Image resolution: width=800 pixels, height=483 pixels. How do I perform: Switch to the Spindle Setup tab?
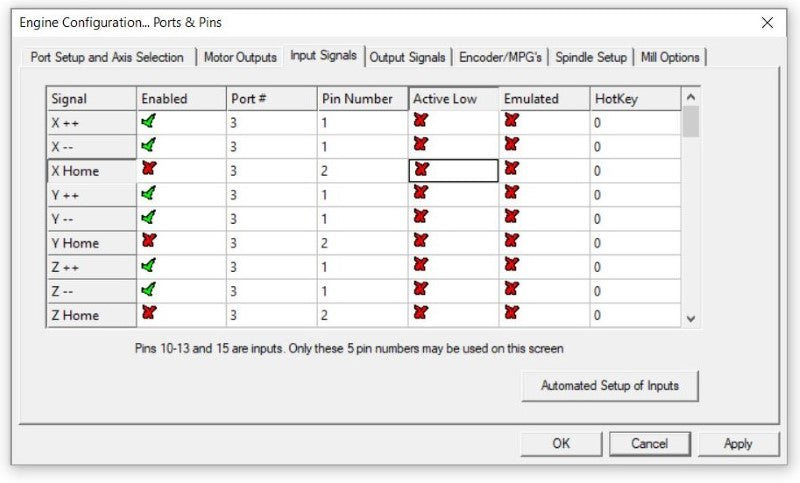click(591, 57)
